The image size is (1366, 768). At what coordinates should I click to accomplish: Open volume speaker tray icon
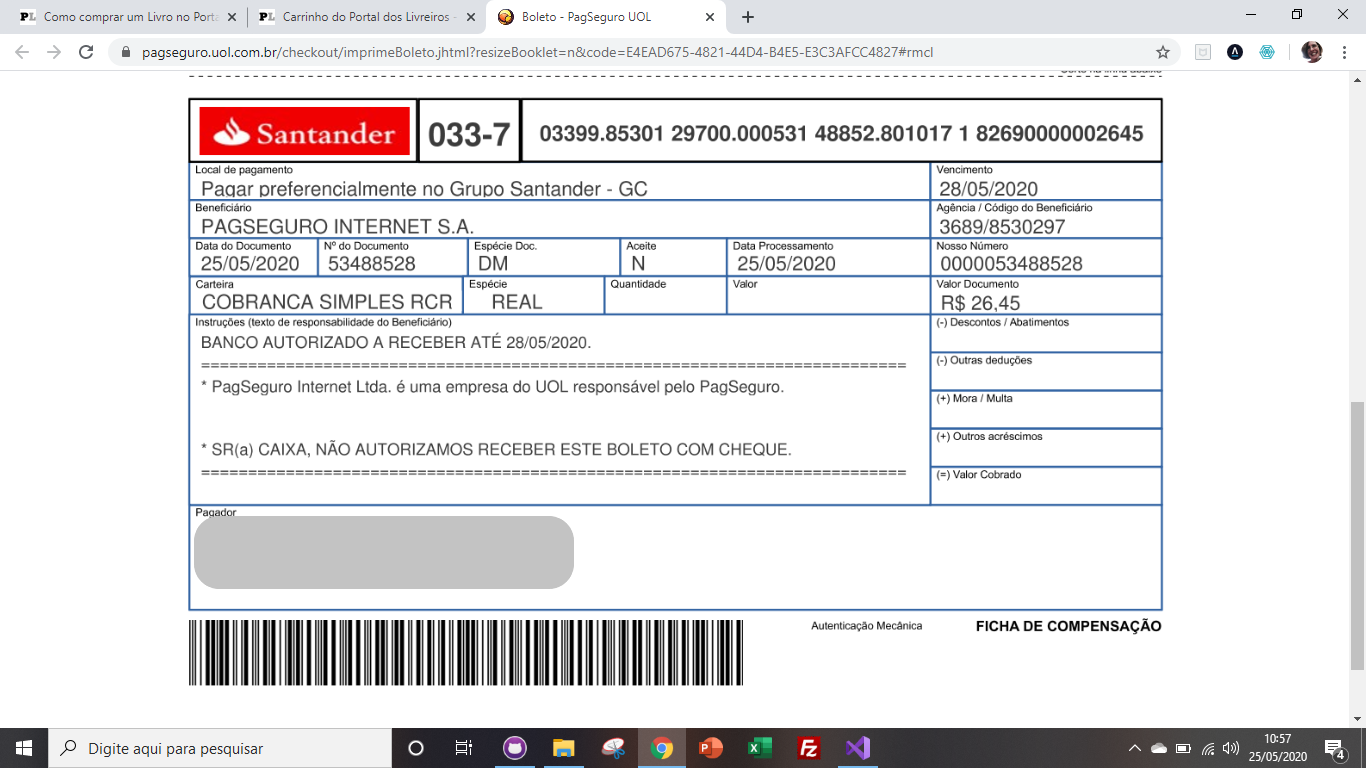tap(1231, 748)
